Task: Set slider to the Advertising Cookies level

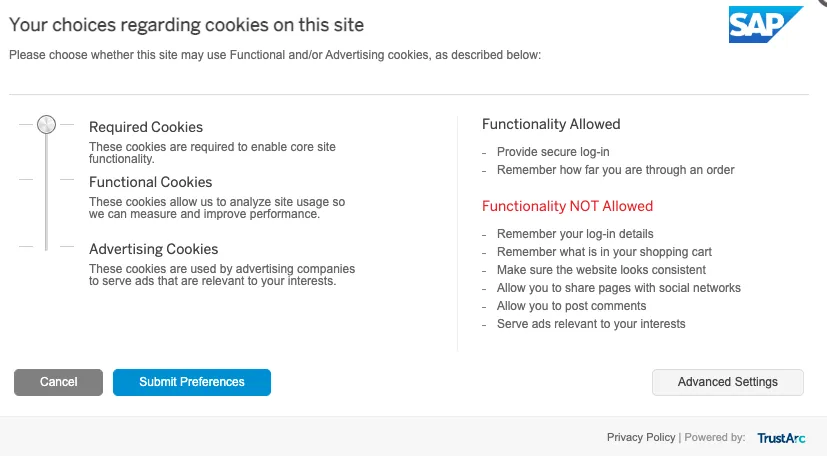Action: pos(46,246)
